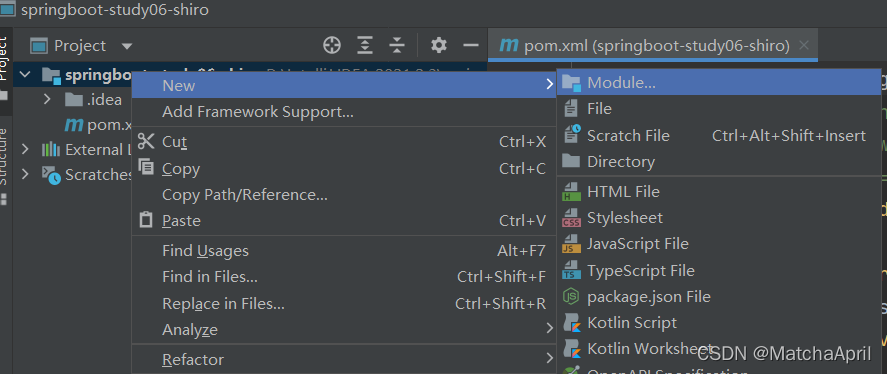887x374 pixels.
Task: Click the Paste clipboard icon
Action: [146, 220]
